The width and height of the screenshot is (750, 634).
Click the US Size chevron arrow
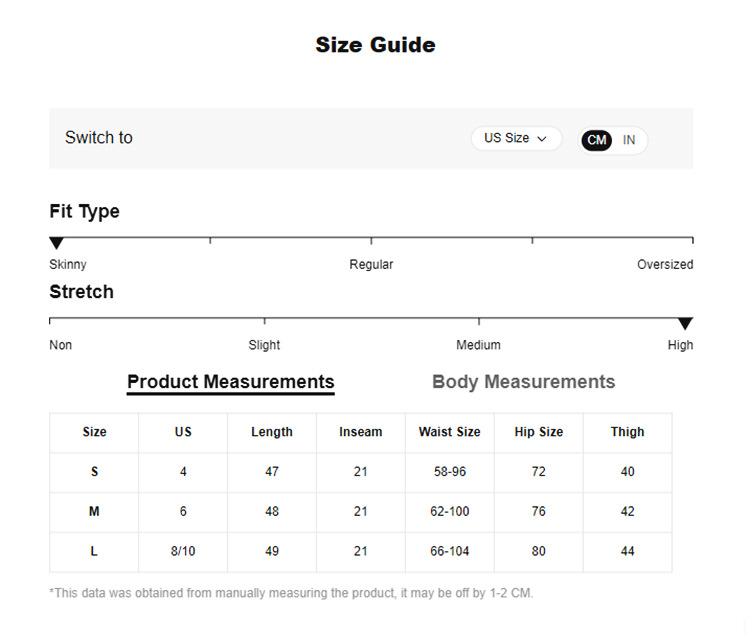click(542, 139)
